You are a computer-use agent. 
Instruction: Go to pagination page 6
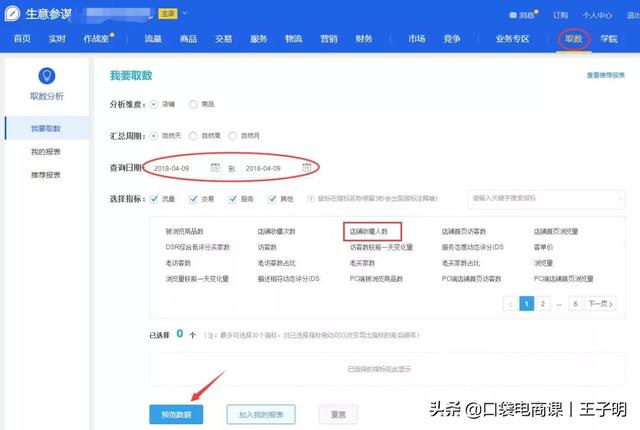coord(575,304)
